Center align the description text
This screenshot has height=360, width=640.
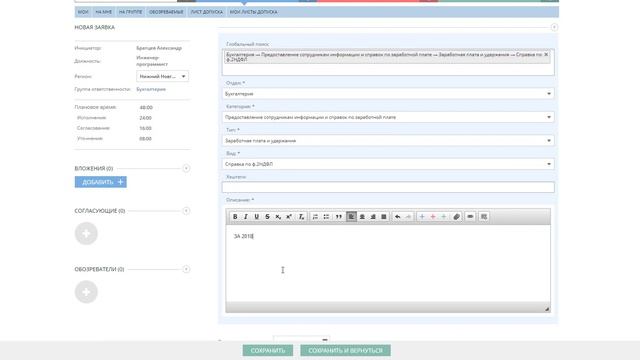362,217
